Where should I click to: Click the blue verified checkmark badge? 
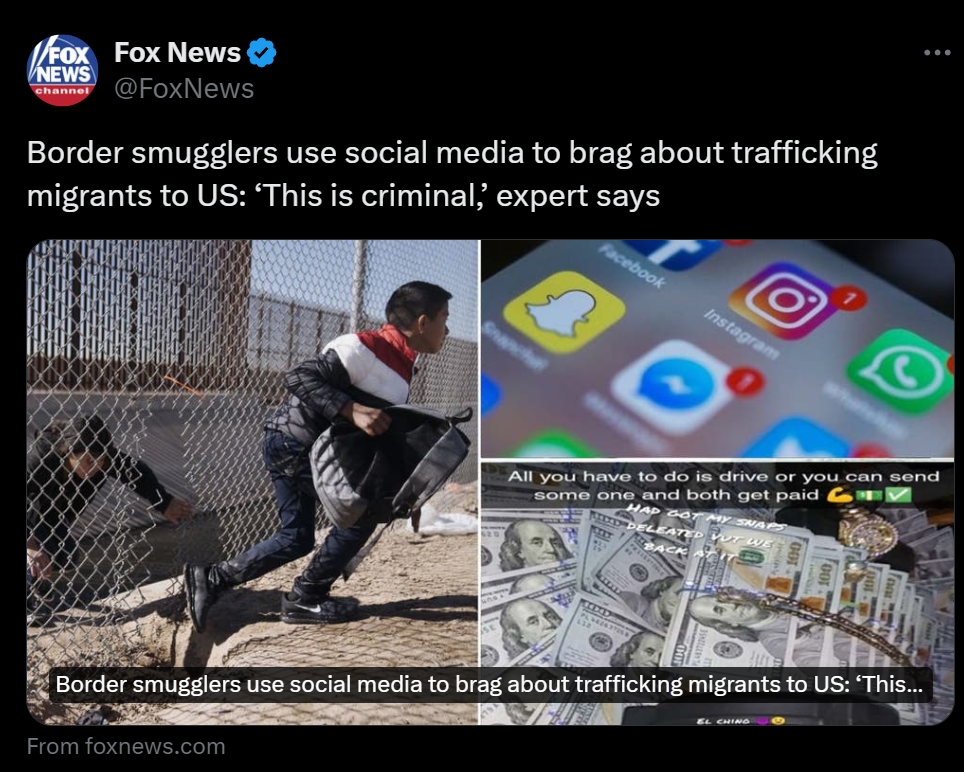261,53
